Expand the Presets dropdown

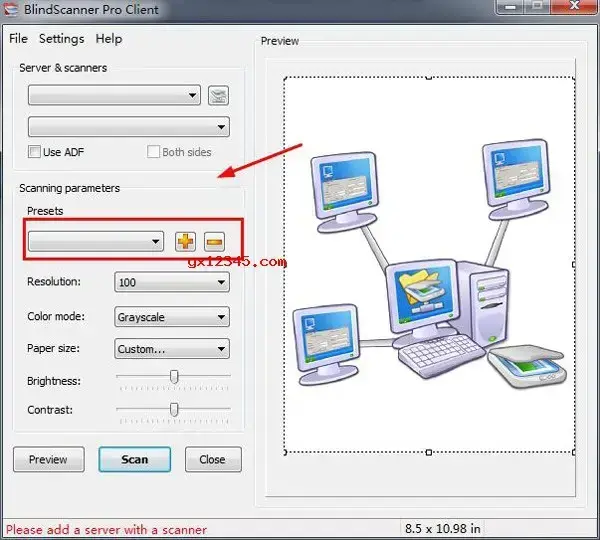pos(96,241)
